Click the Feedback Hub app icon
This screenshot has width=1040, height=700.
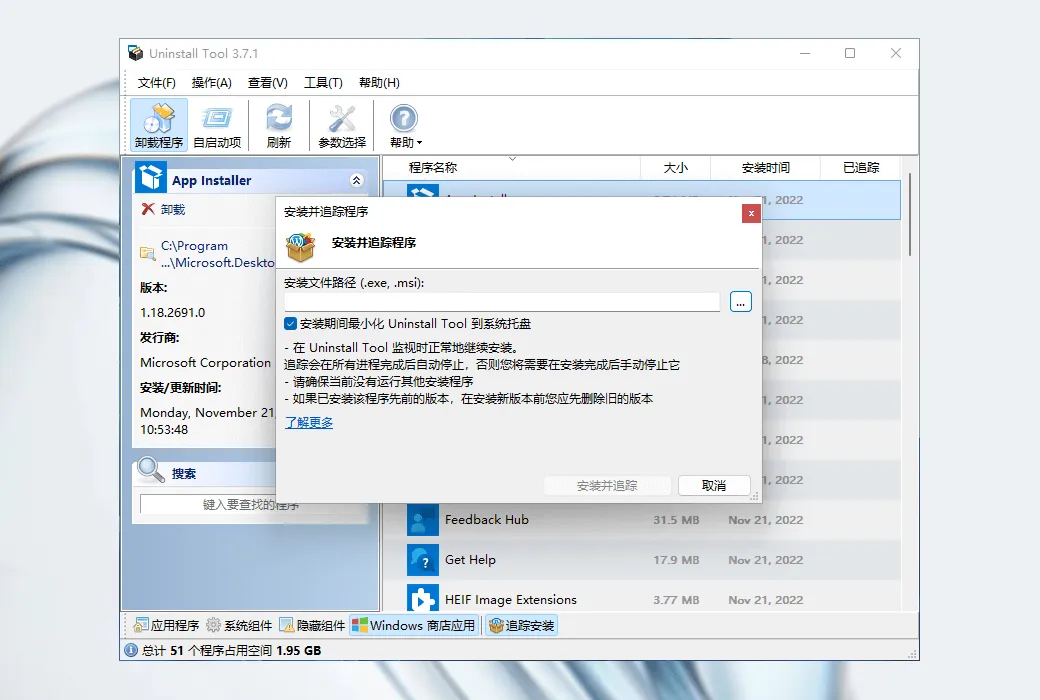point(422,520)
